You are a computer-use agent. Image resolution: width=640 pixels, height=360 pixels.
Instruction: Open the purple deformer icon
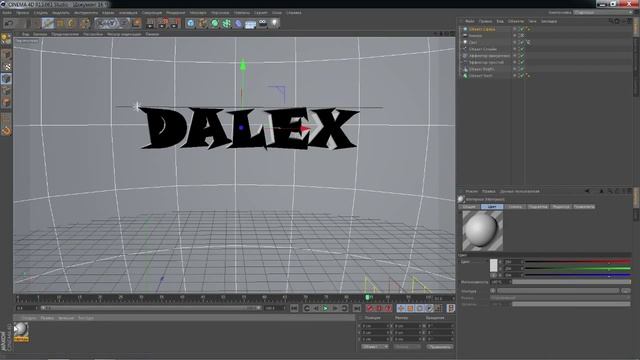point(239,23)
